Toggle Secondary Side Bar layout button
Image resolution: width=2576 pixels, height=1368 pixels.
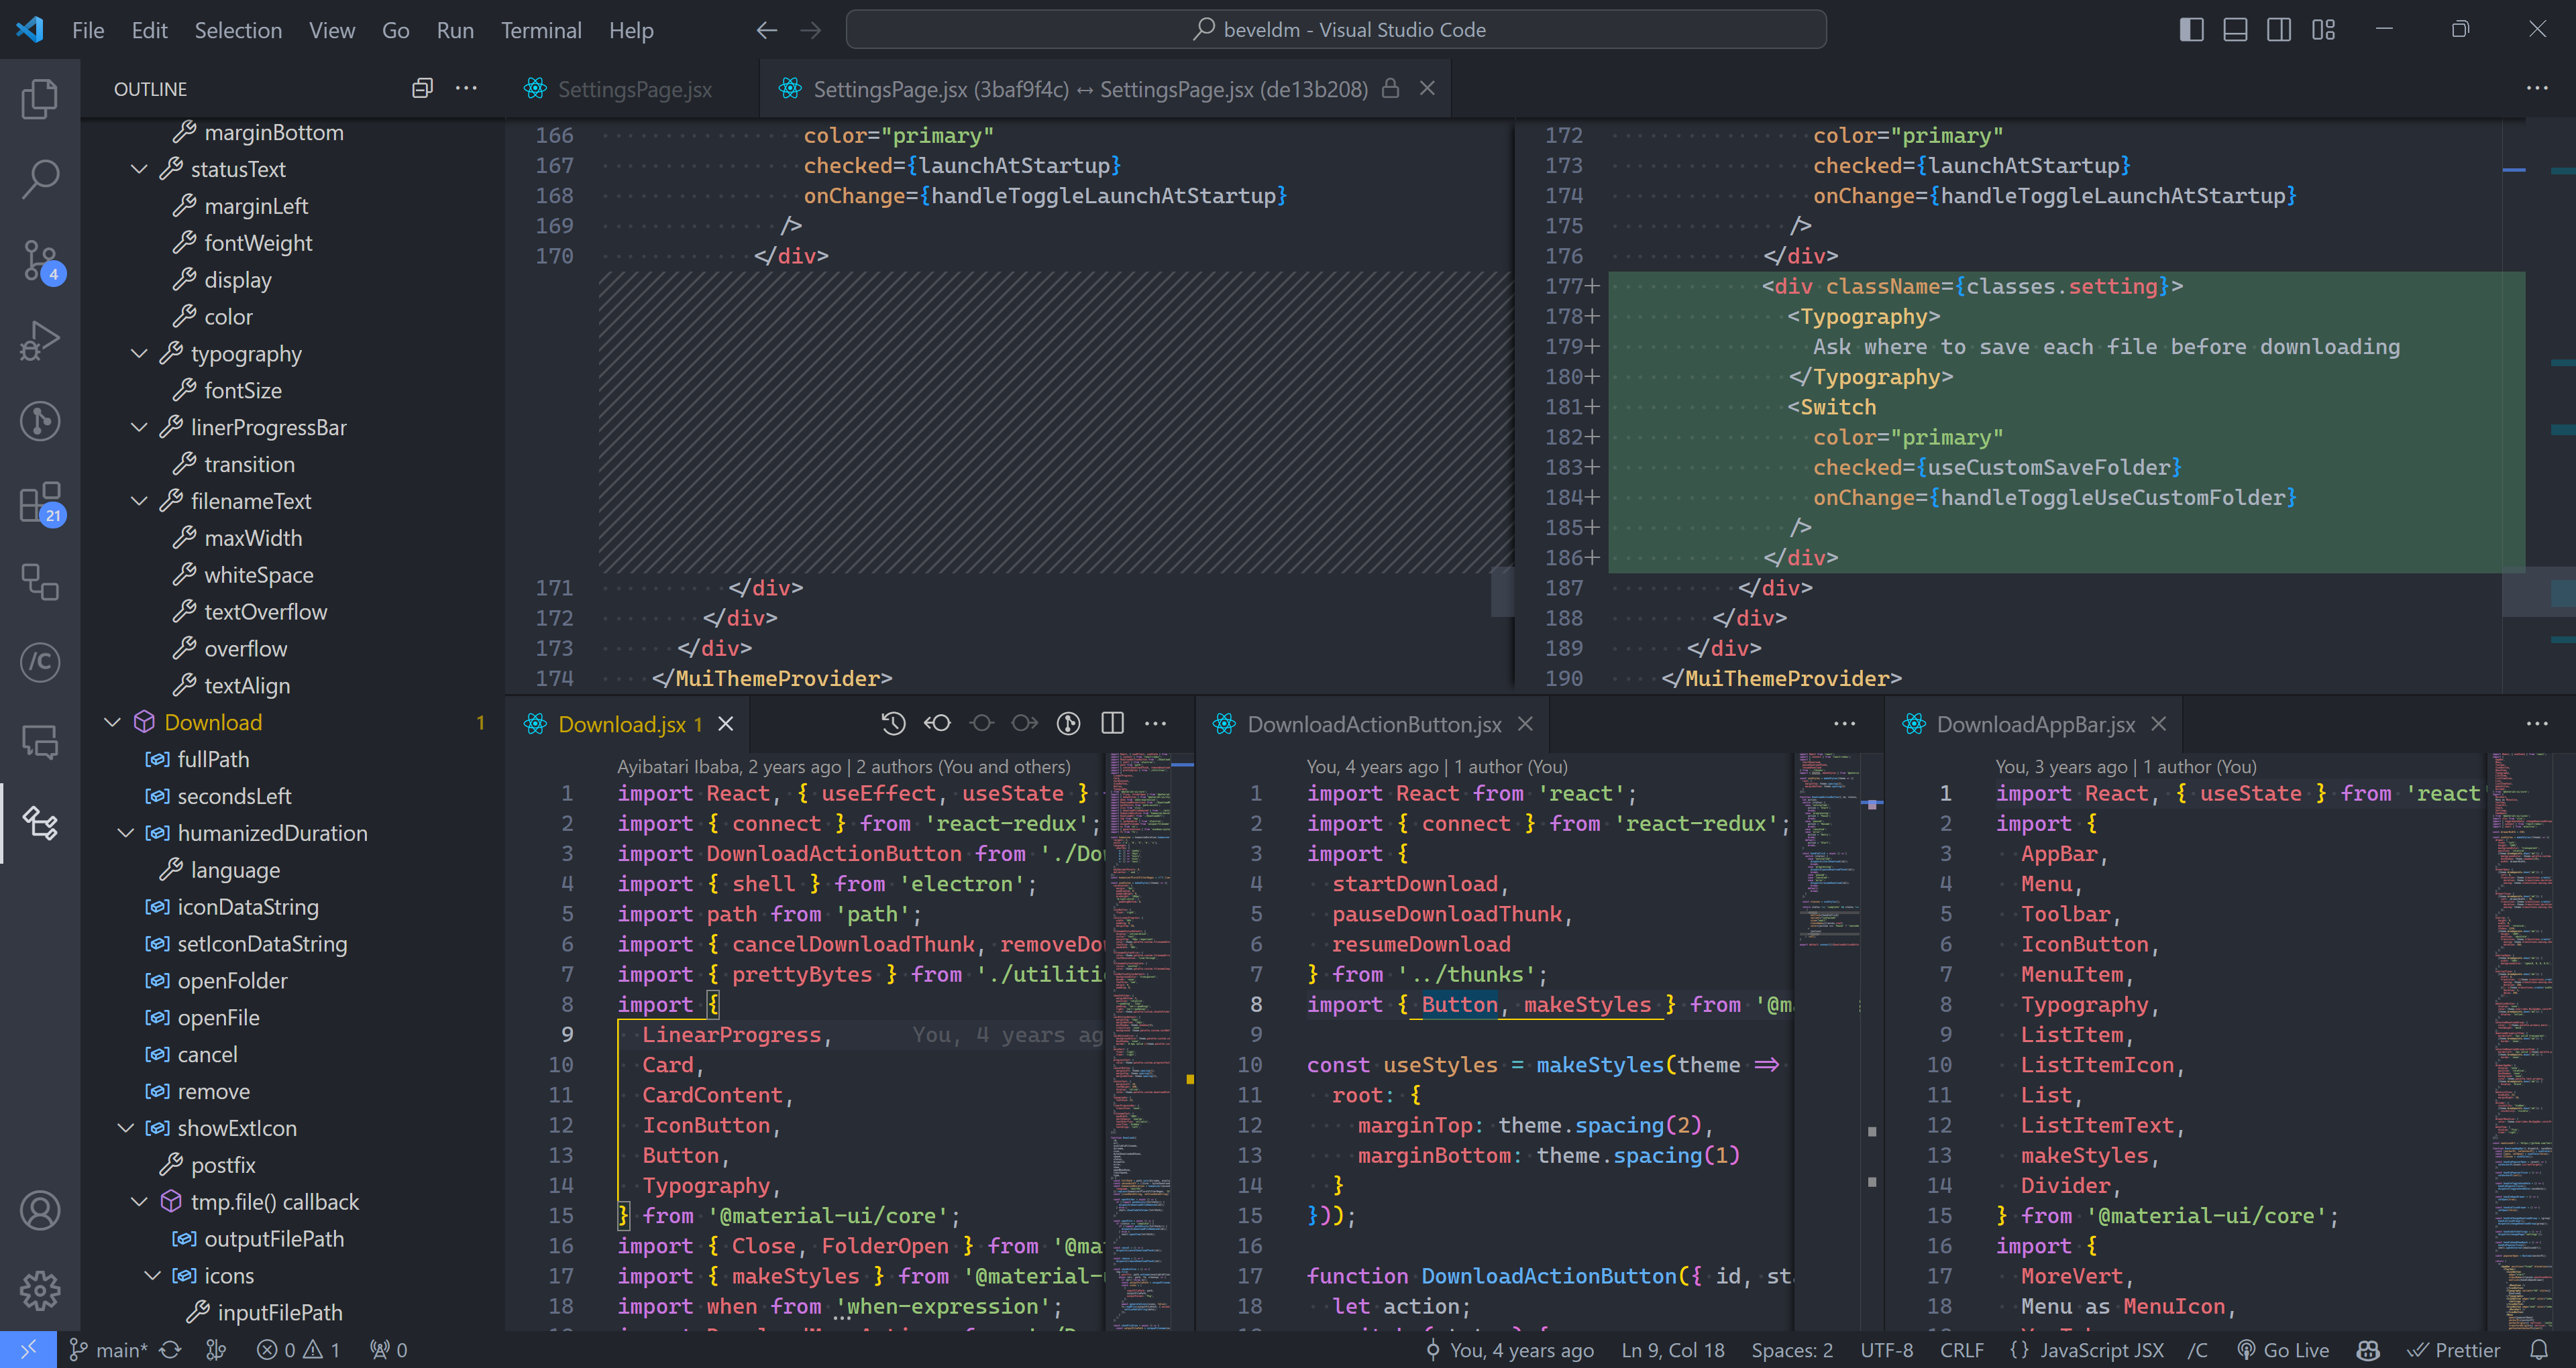pyautogui.click(x=2279, y=30)
